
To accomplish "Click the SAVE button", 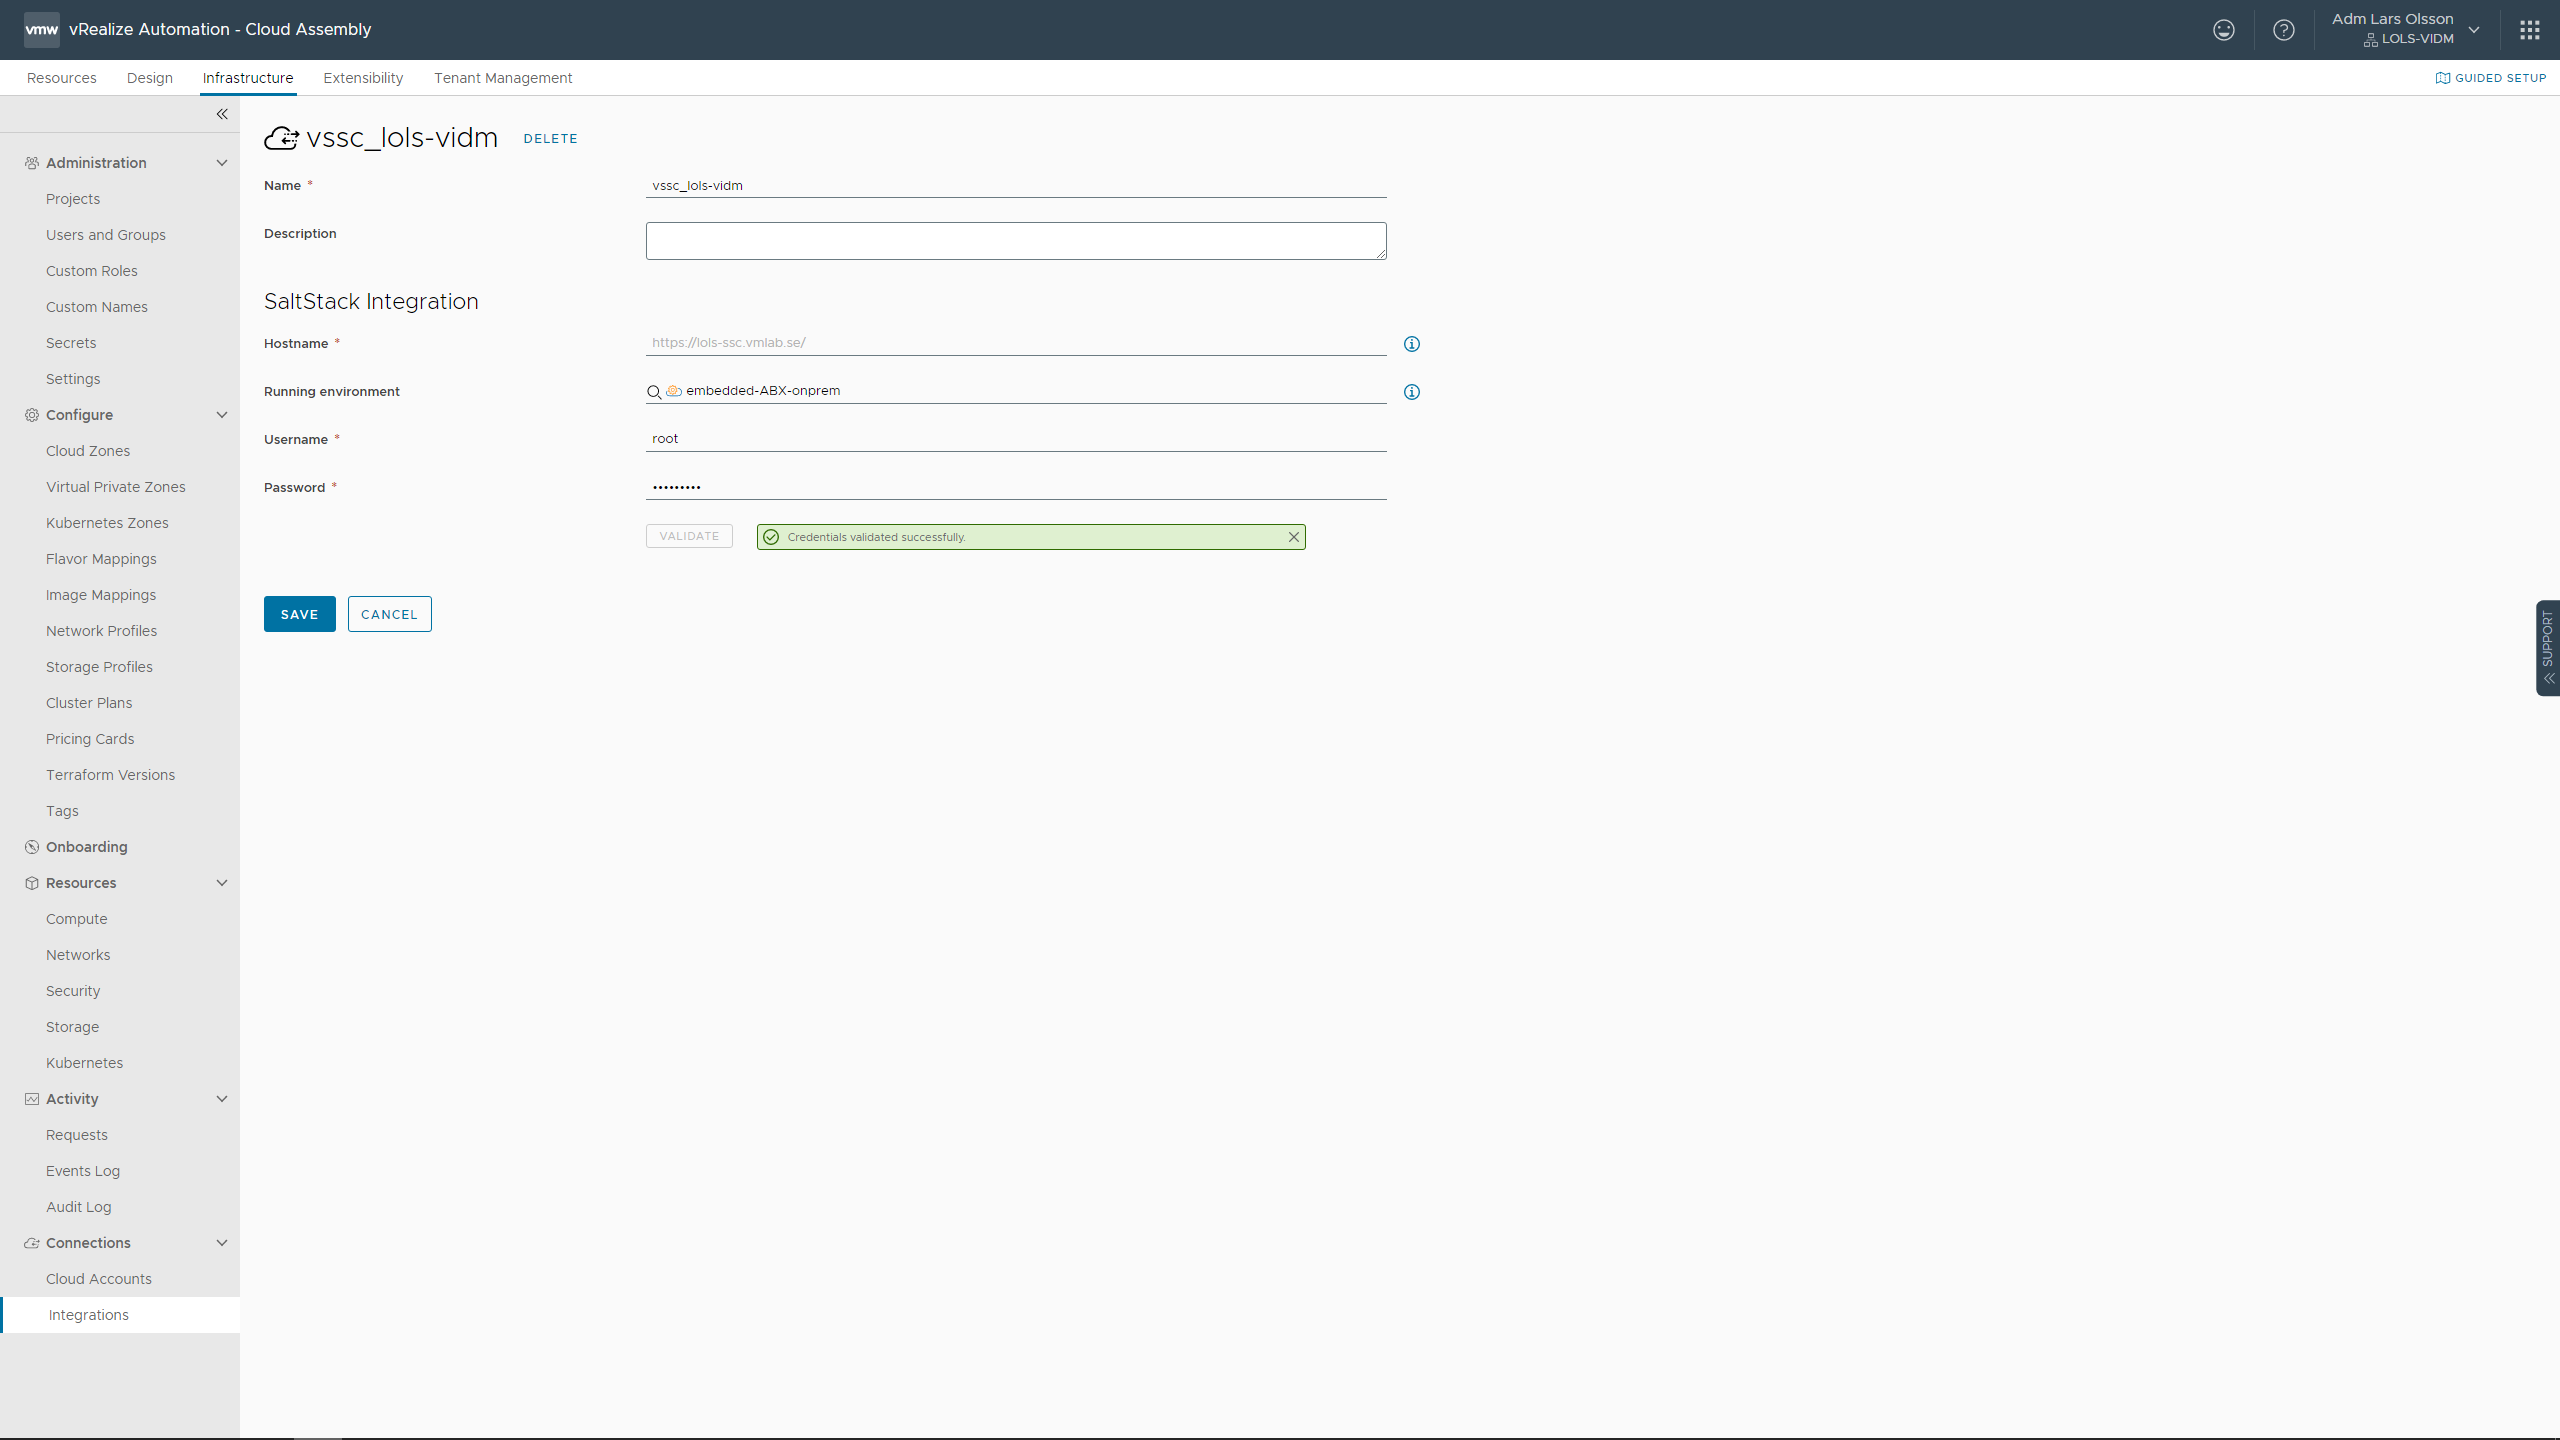I will [x=300, y=614].
